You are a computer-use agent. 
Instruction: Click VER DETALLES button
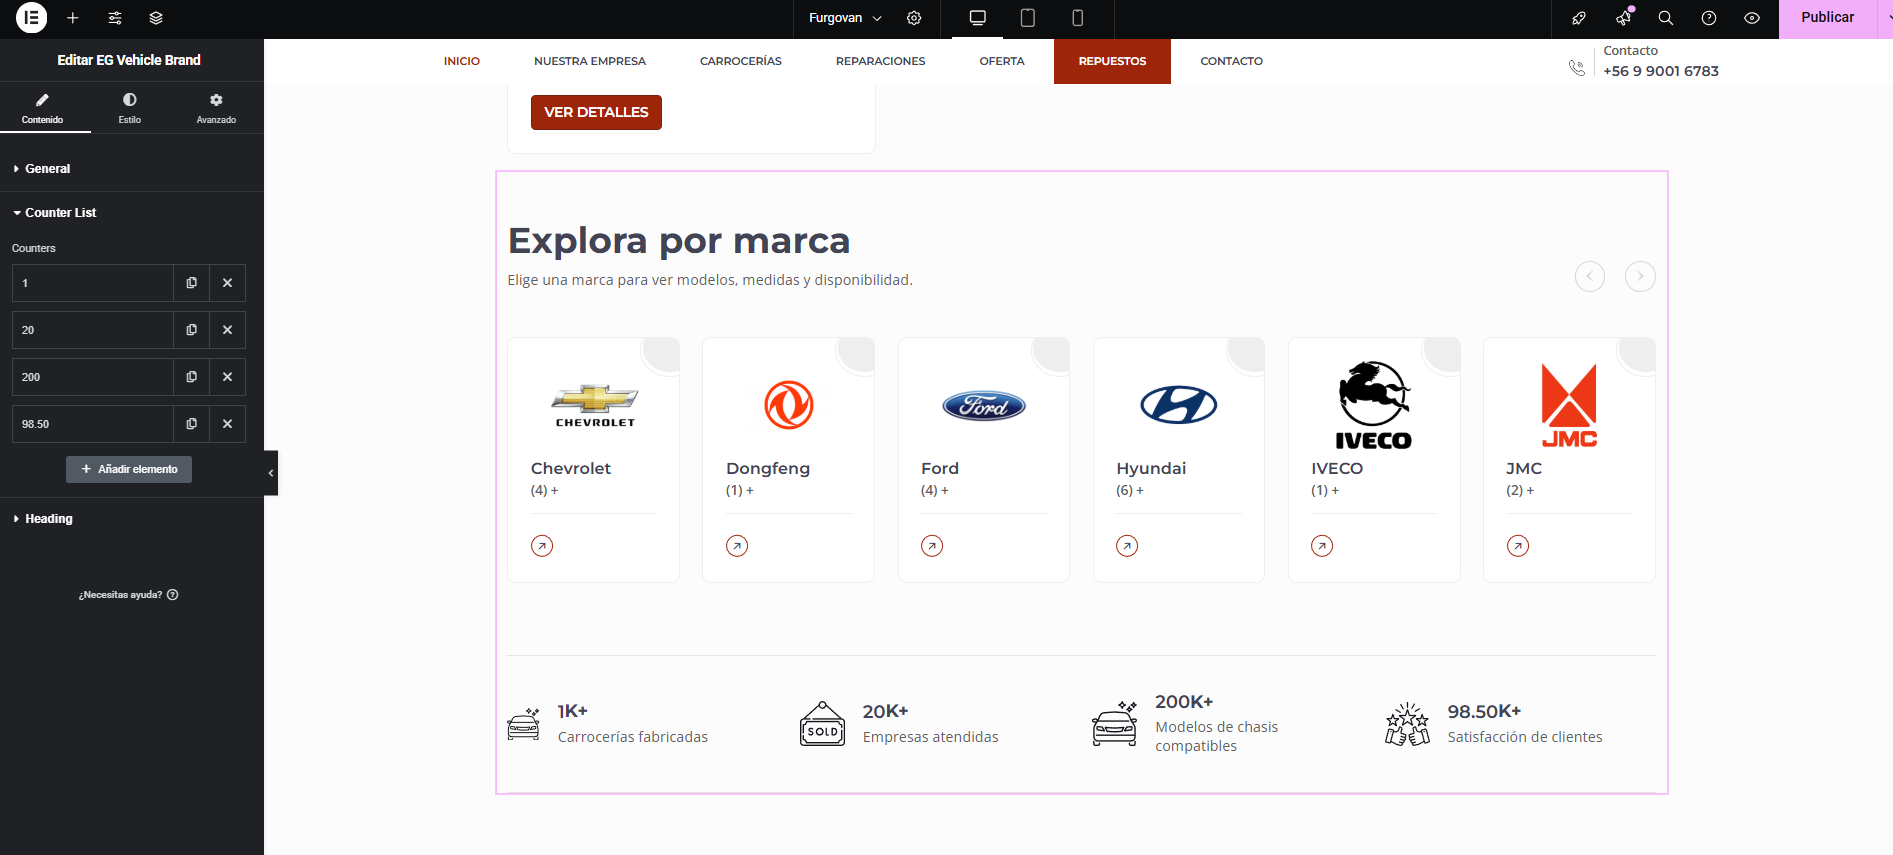point(596,112)
